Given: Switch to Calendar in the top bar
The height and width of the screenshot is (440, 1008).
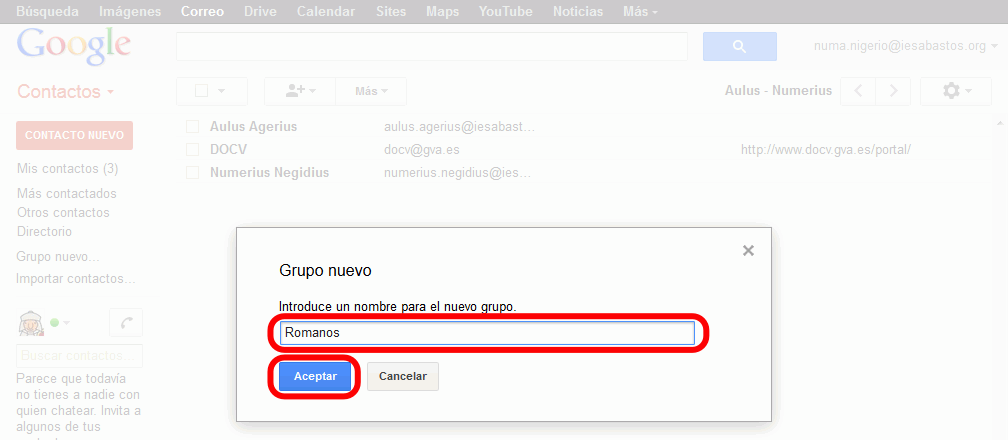Looking at the screenshot, I should pyautogui.click(x=325, y=12).
